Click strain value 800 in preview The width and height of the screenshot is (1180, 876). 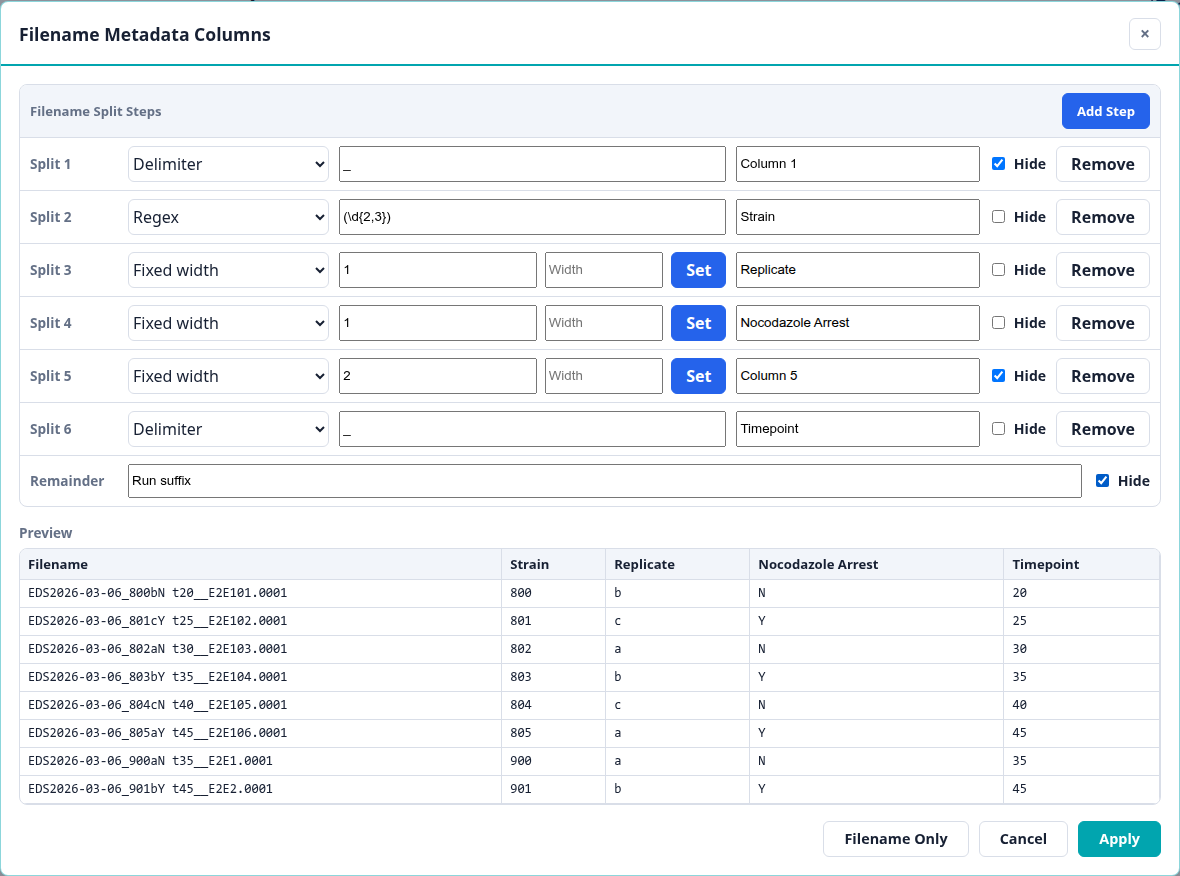[521, 593]
